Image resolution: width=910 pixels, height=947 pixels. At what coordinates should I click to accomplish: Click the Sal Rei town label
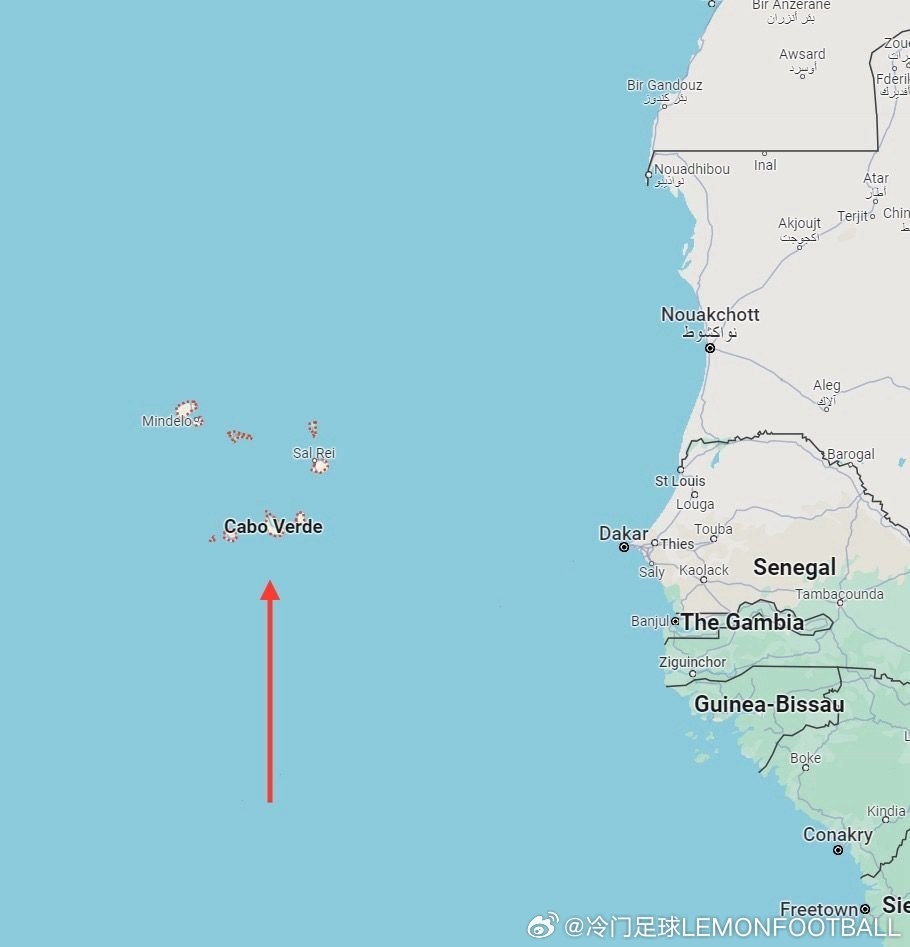click(x=313, y=453)
